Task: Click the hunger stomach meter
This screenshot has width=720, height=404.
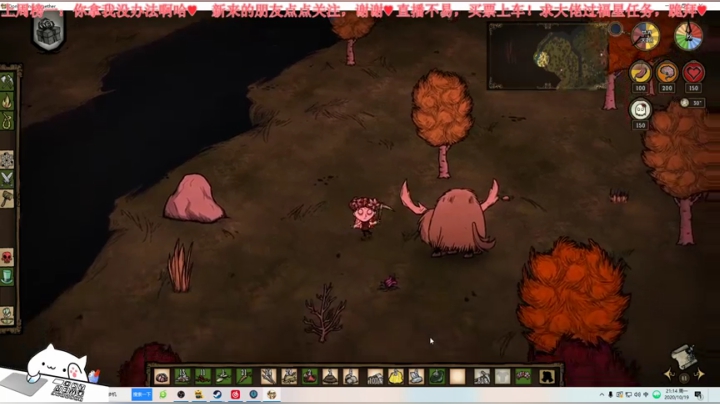Action: pos(640,73)
